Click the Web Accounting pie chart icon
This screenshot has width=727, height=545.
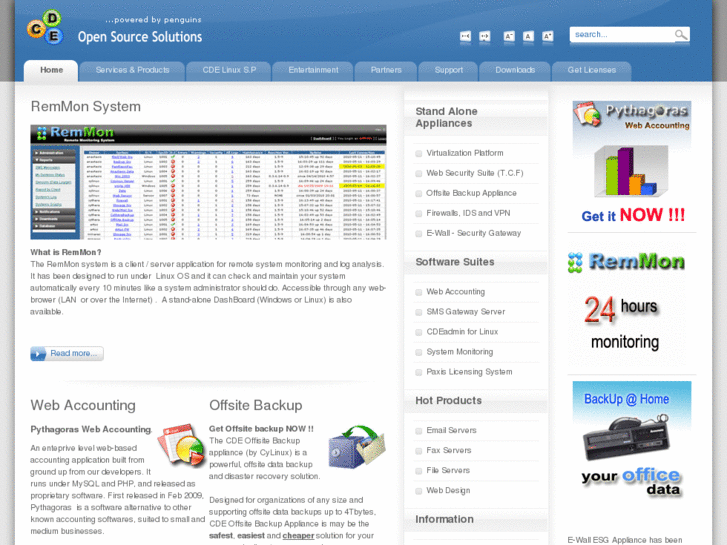[x=181, y=445]
